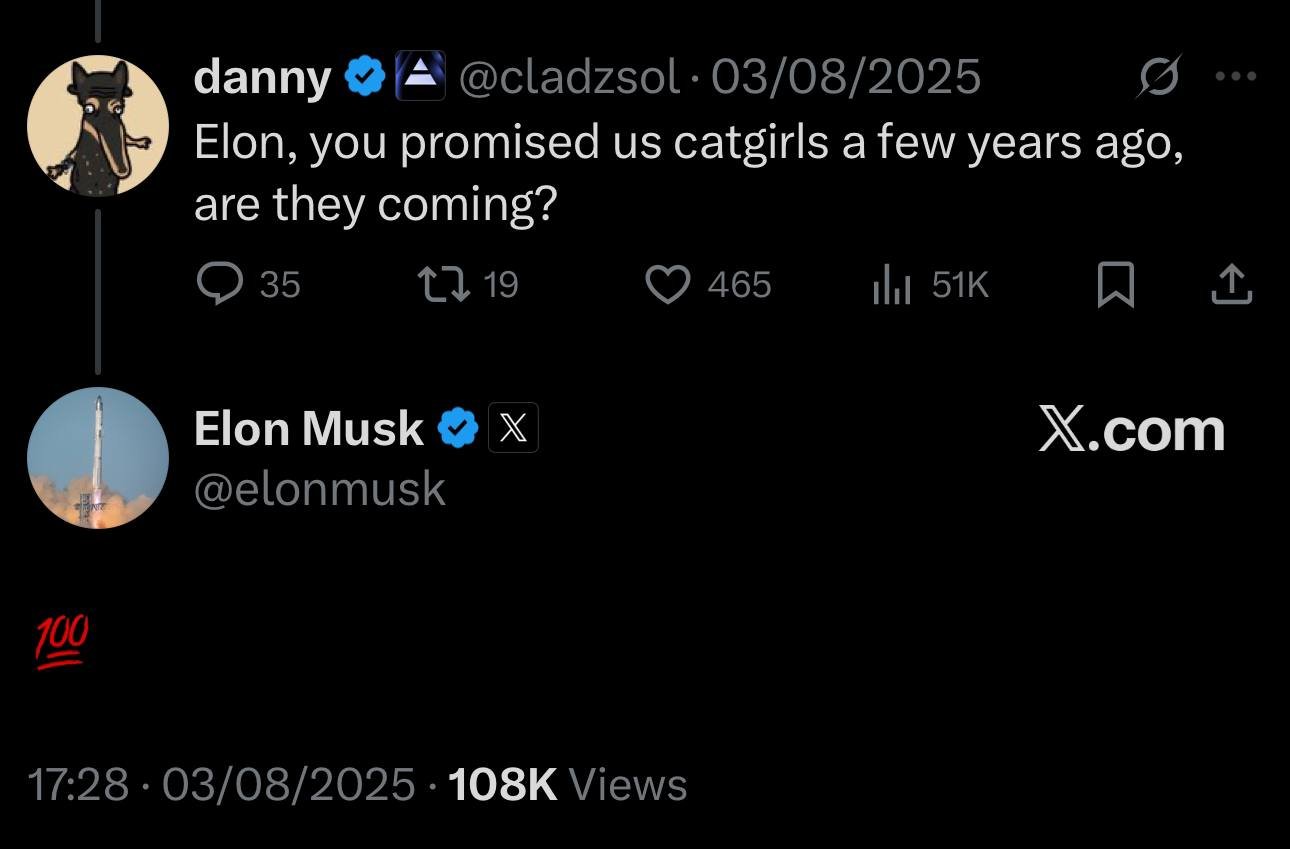Open danny's profile picture
This screenshot has height=849, width=1290.
point(97,125)
